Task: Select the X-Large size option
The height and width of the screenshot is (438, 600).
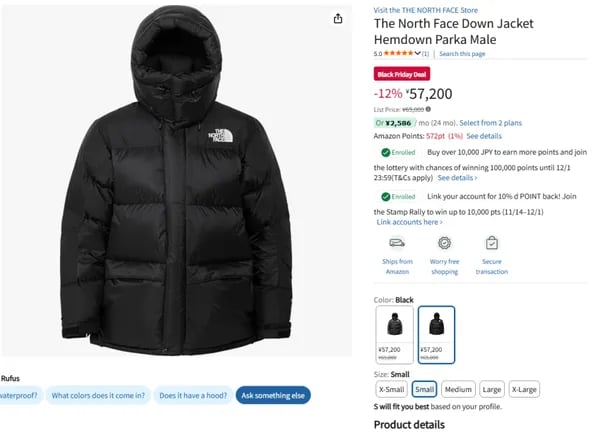Action: click(x=524, y=389)
